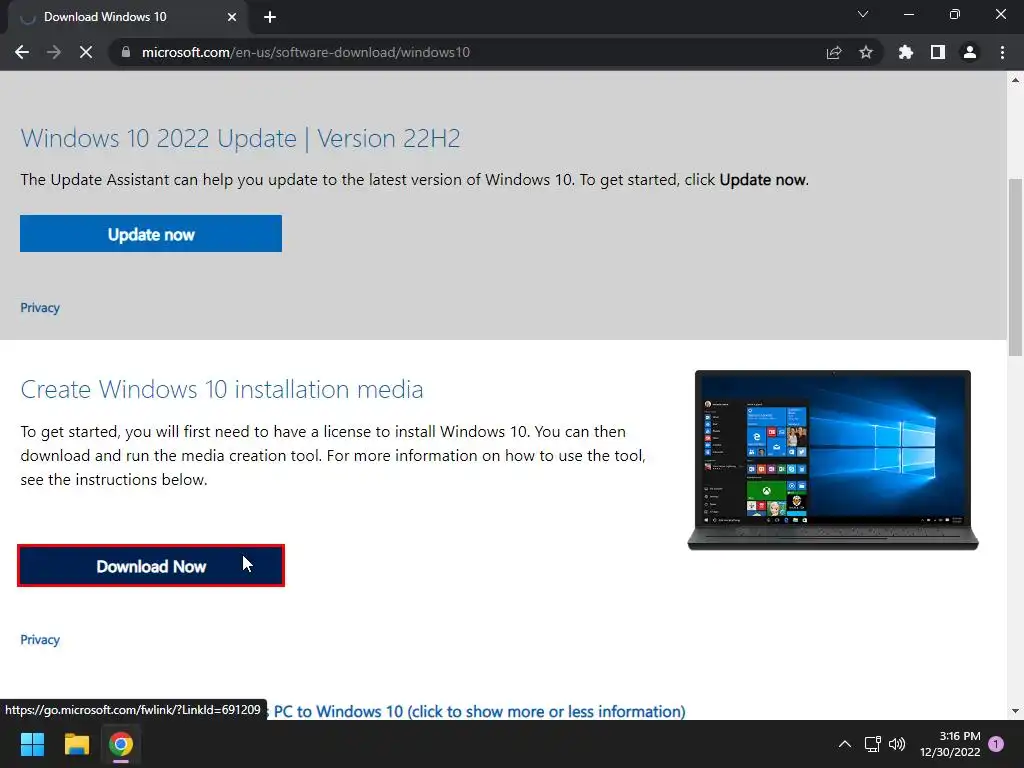Screen dimensions: 1024x768
Task: Click the Download Now button
Action: click(x=151, y=566)
